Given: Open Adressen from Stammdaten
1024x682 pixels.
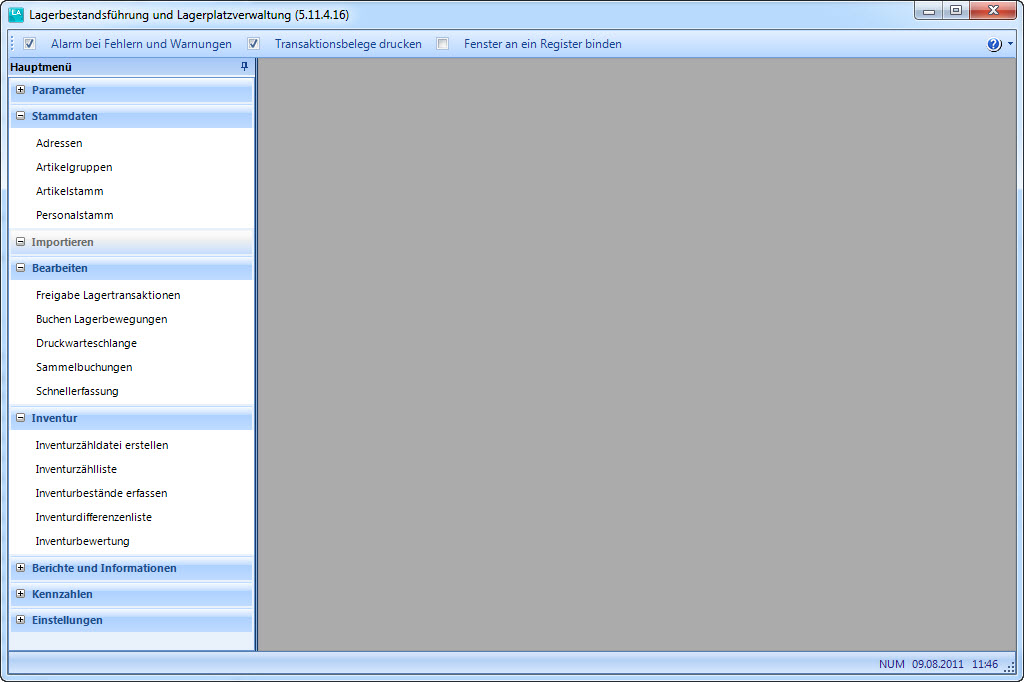Looking at the screenshot, I should coord(59,143).
